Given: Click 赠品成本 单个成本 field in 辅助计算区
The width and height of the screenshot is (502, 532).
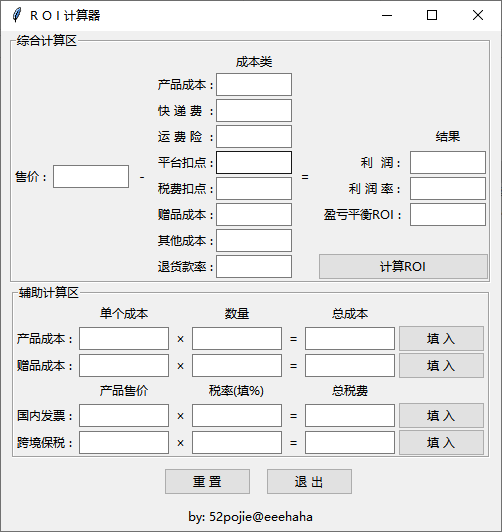Looking at the screenshot, I should [124, 366].
